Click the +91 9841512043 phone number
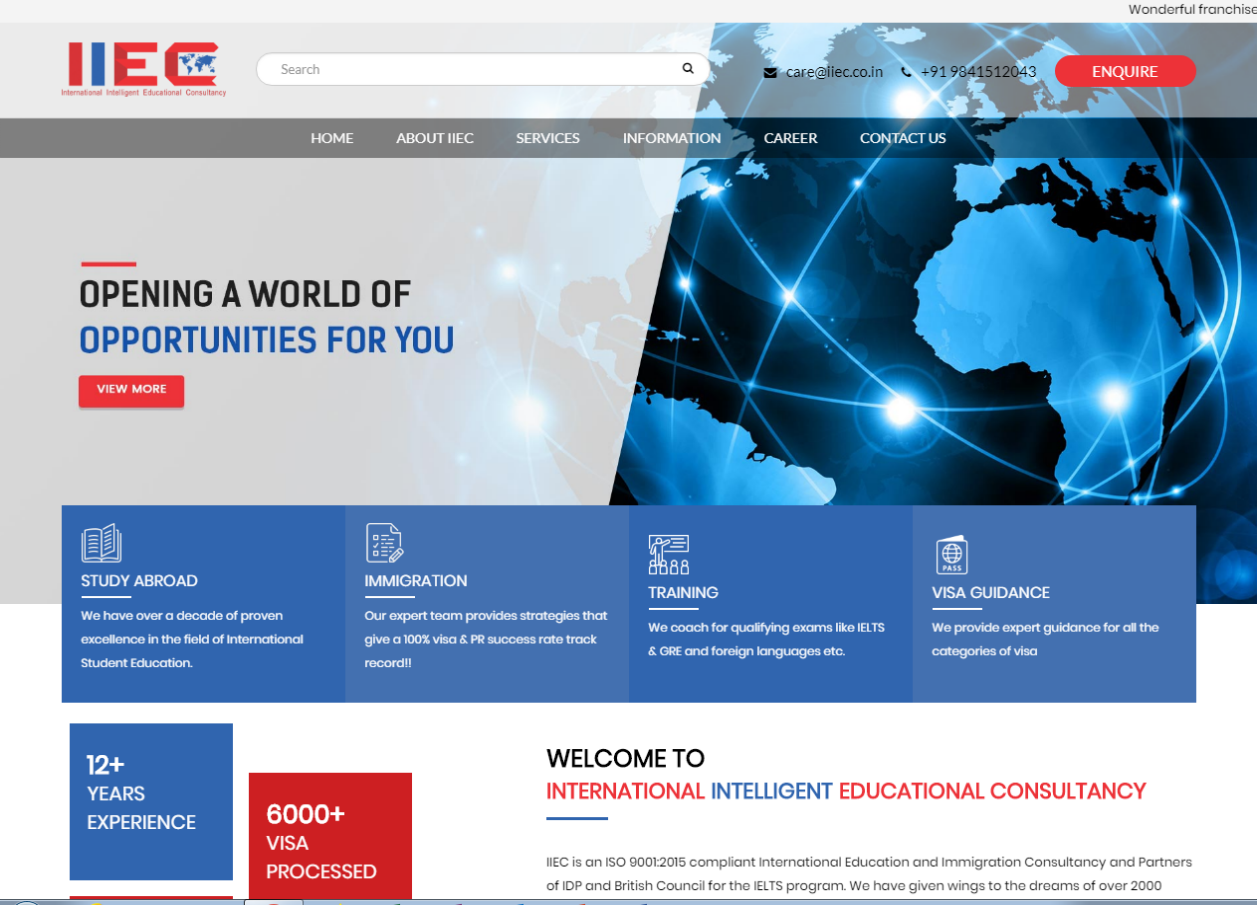 (x=978, y=72)
